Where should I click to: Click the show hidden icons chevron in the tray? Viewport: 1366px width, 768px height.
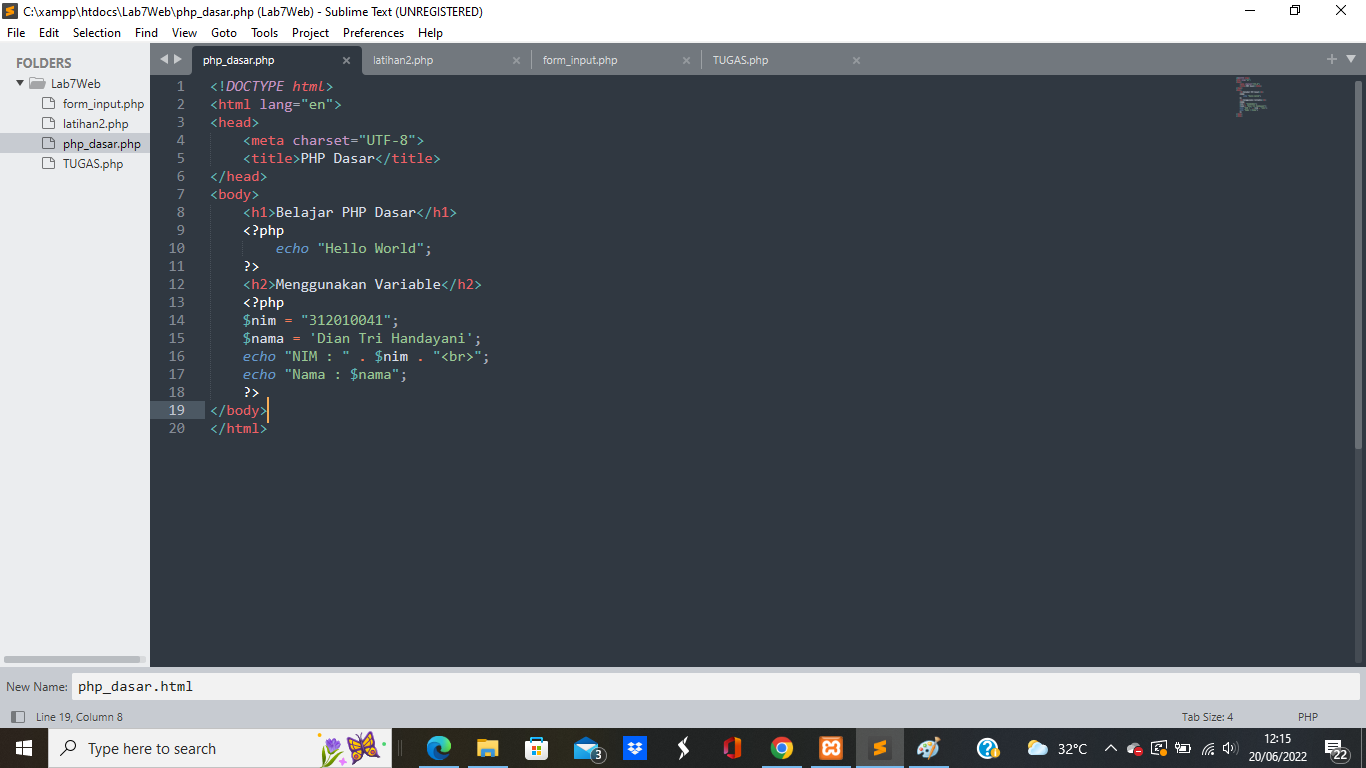(1110, 748)
